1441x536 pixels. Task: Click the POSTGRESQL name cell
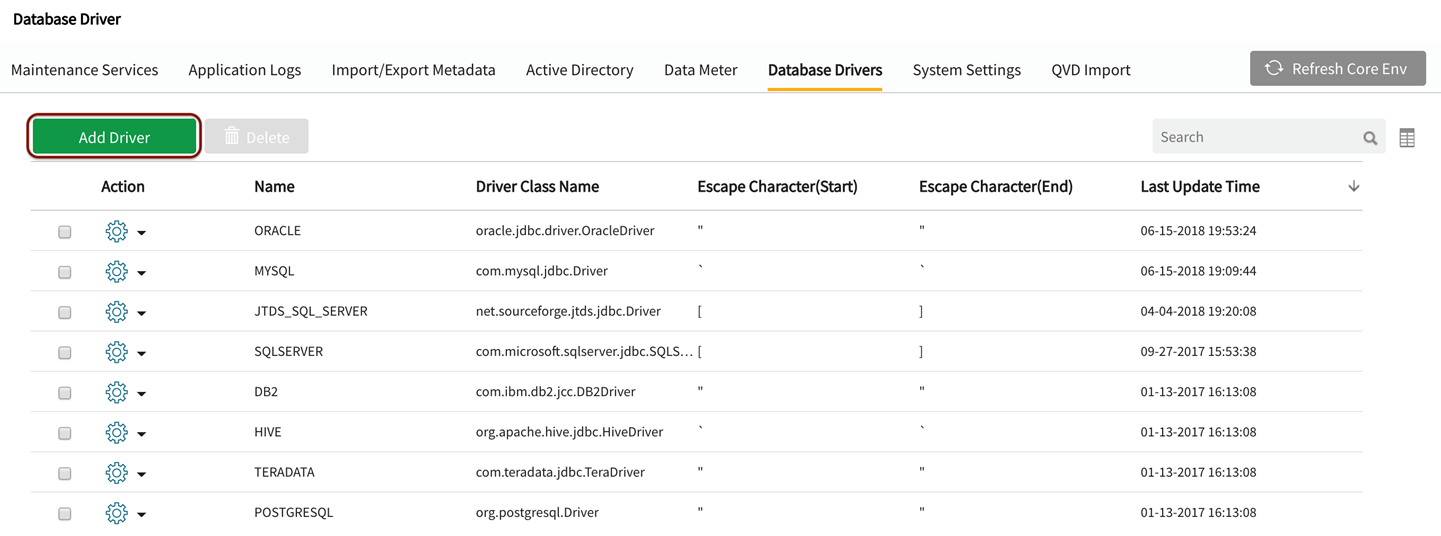coord(294,512)
